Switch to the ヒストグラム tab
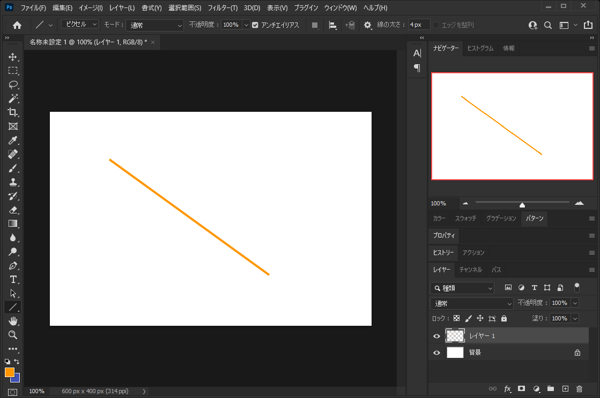Screen dimensions: 600x398 (480, 48)
